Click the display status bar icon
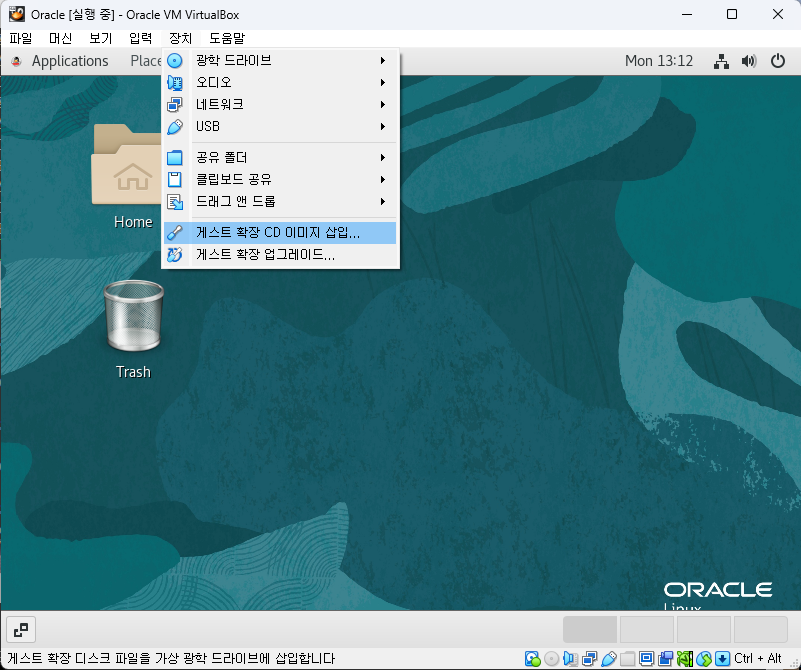Viewport: 801px width, 670px height. coord(646,659)
